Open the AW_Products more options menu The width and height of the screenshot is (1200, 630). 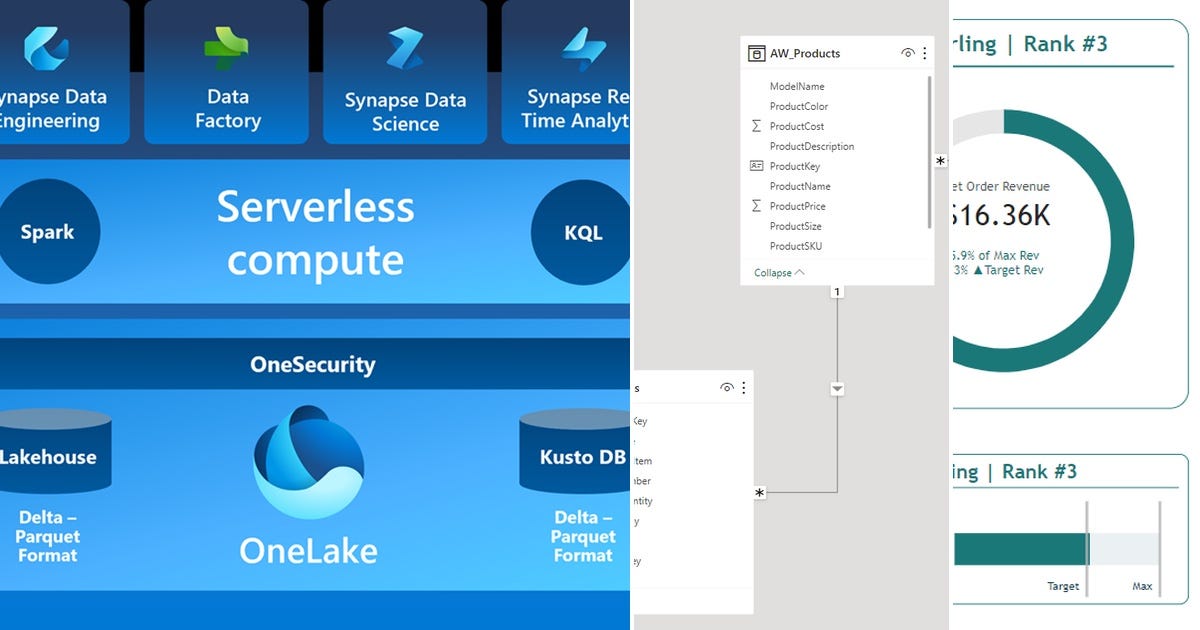click(924, 53)
